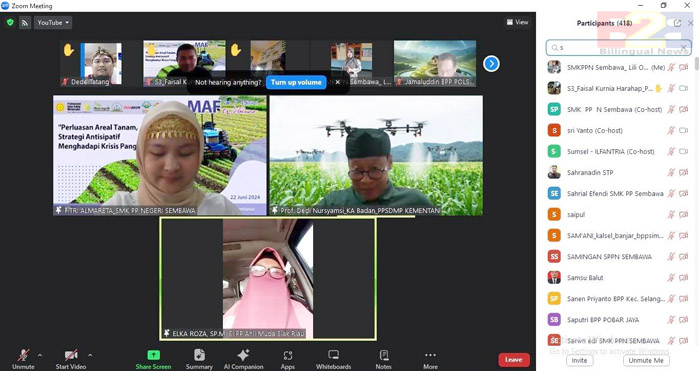The image size is (700, 371).
Task: Select saipul in the participant list
Action: click(618, 214)
